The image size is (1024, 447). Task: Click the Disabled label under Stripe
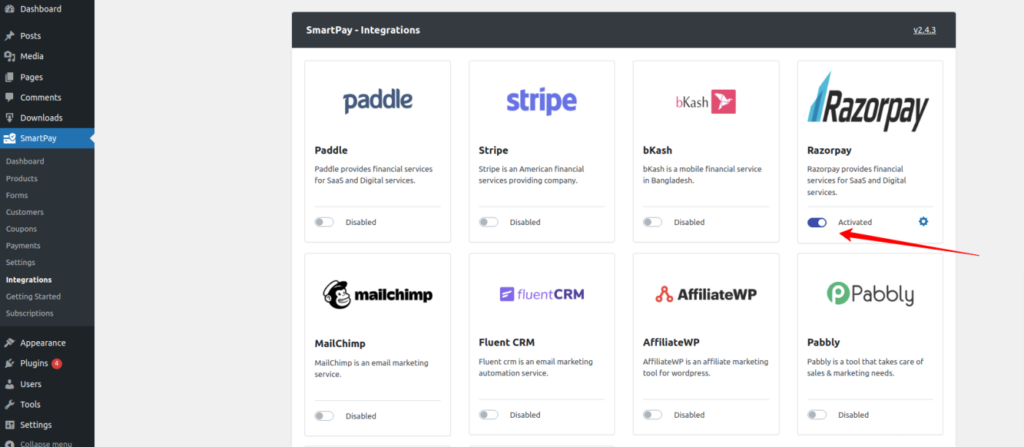point(525,222)
